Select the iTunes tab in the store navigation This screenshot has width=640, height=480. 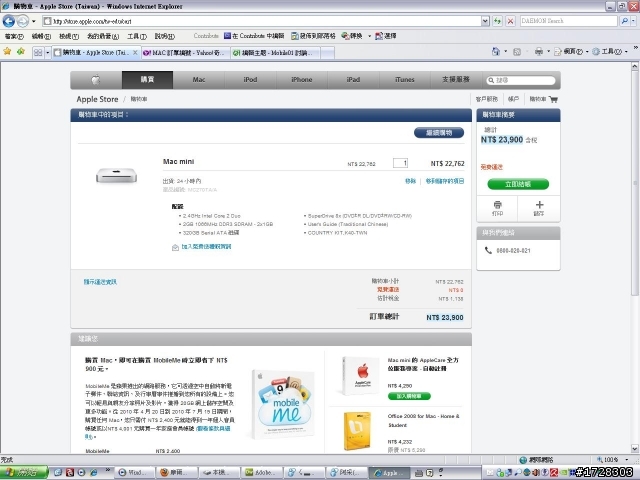[404, 80]
